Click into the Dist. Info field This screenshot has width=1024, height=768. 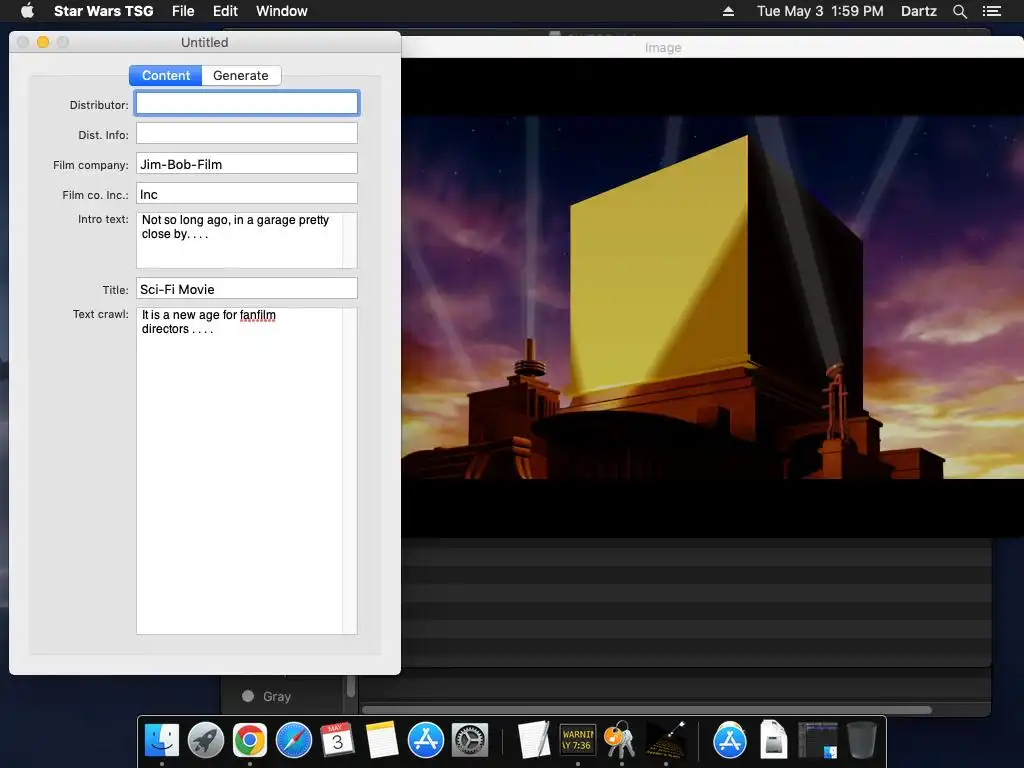(247, 133)
